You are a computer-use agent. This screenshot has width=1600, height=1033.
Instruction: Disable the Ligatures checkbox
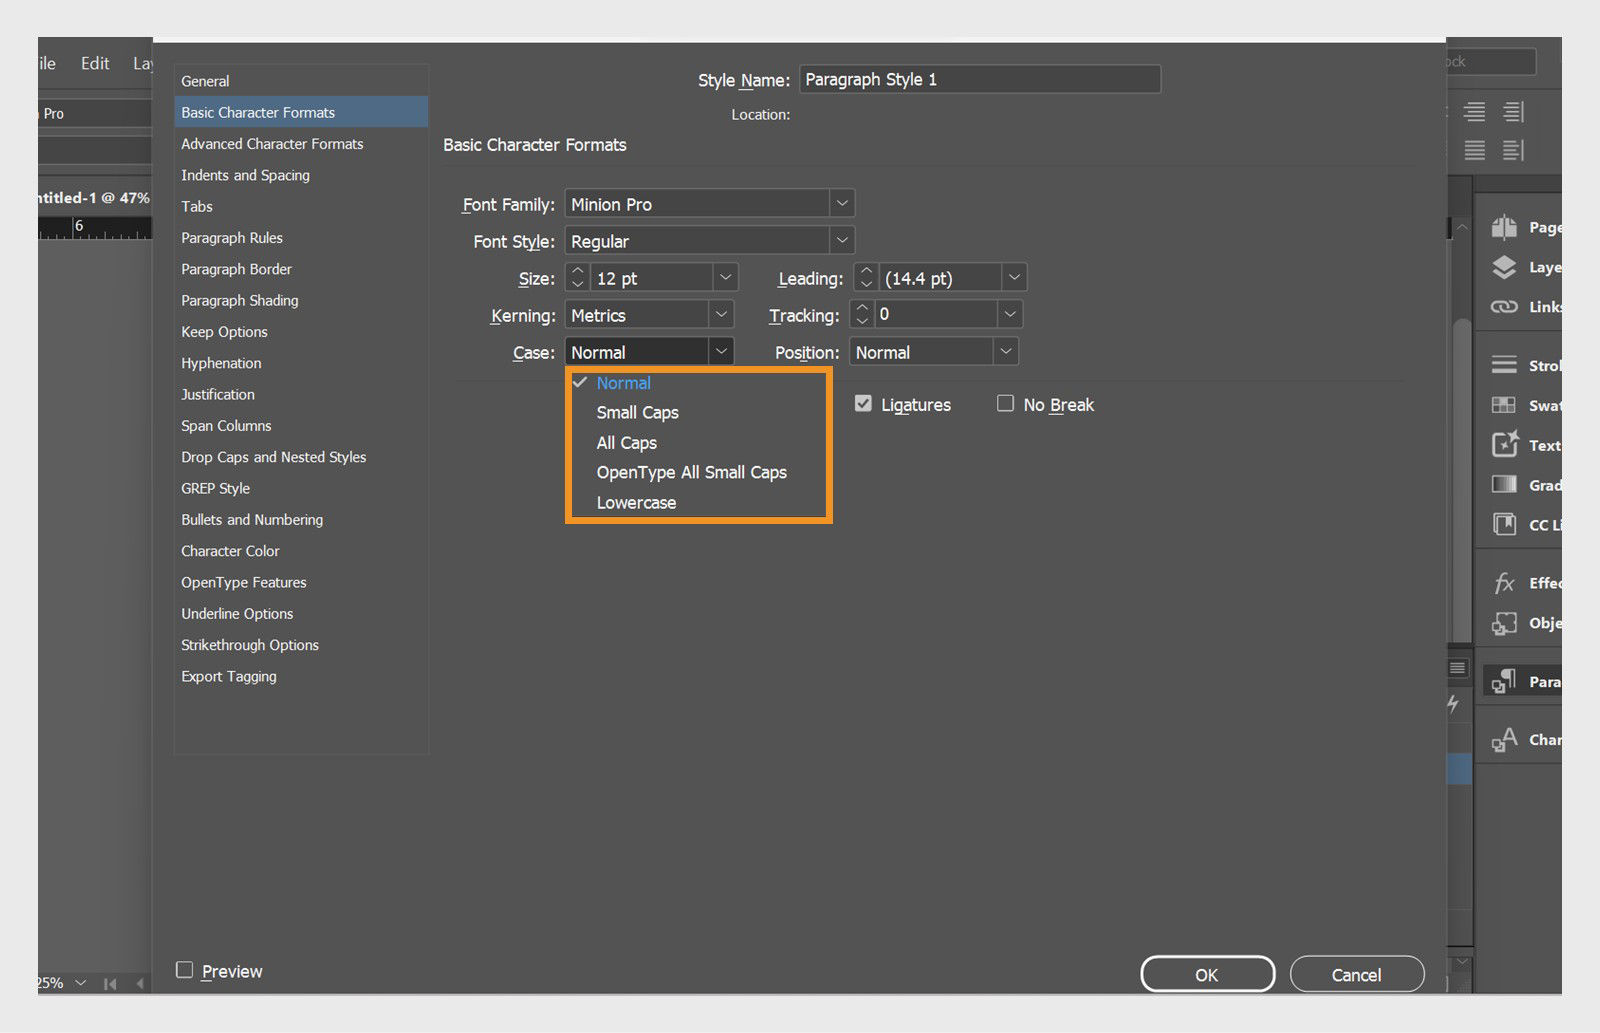click(864, 404)
